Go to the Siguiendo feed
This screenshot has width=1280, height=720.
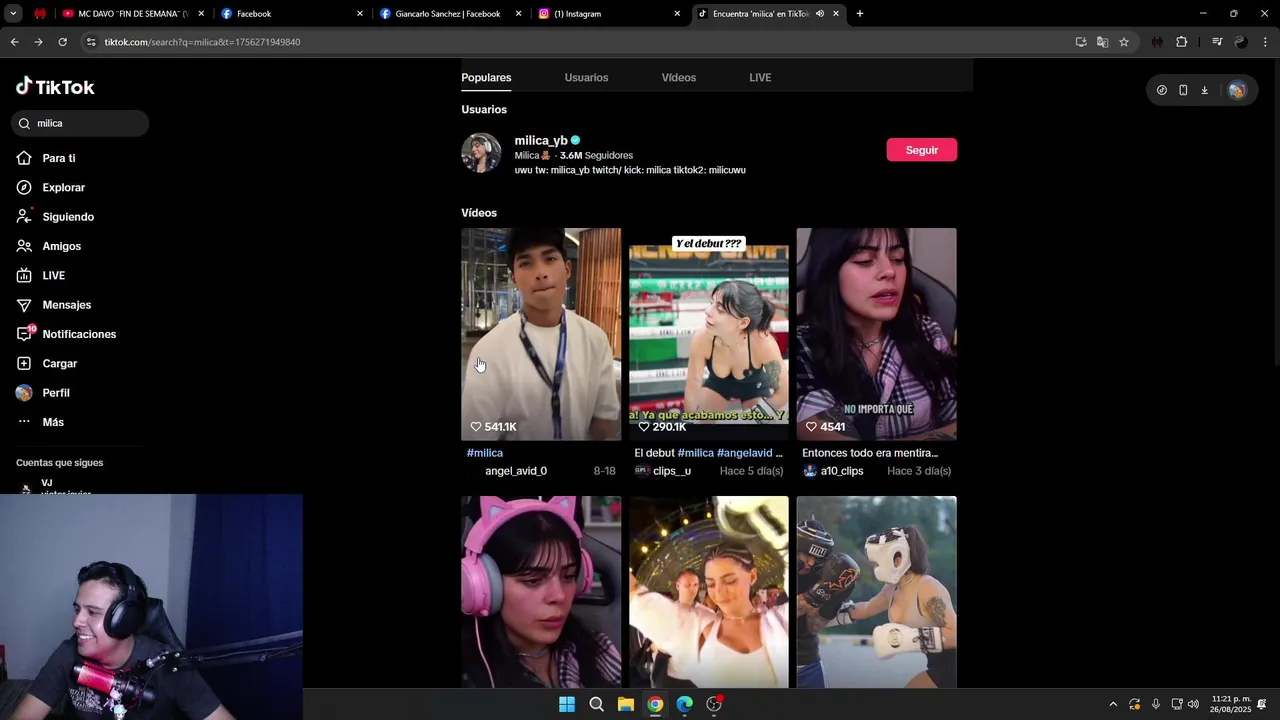(x=68, y=217)
